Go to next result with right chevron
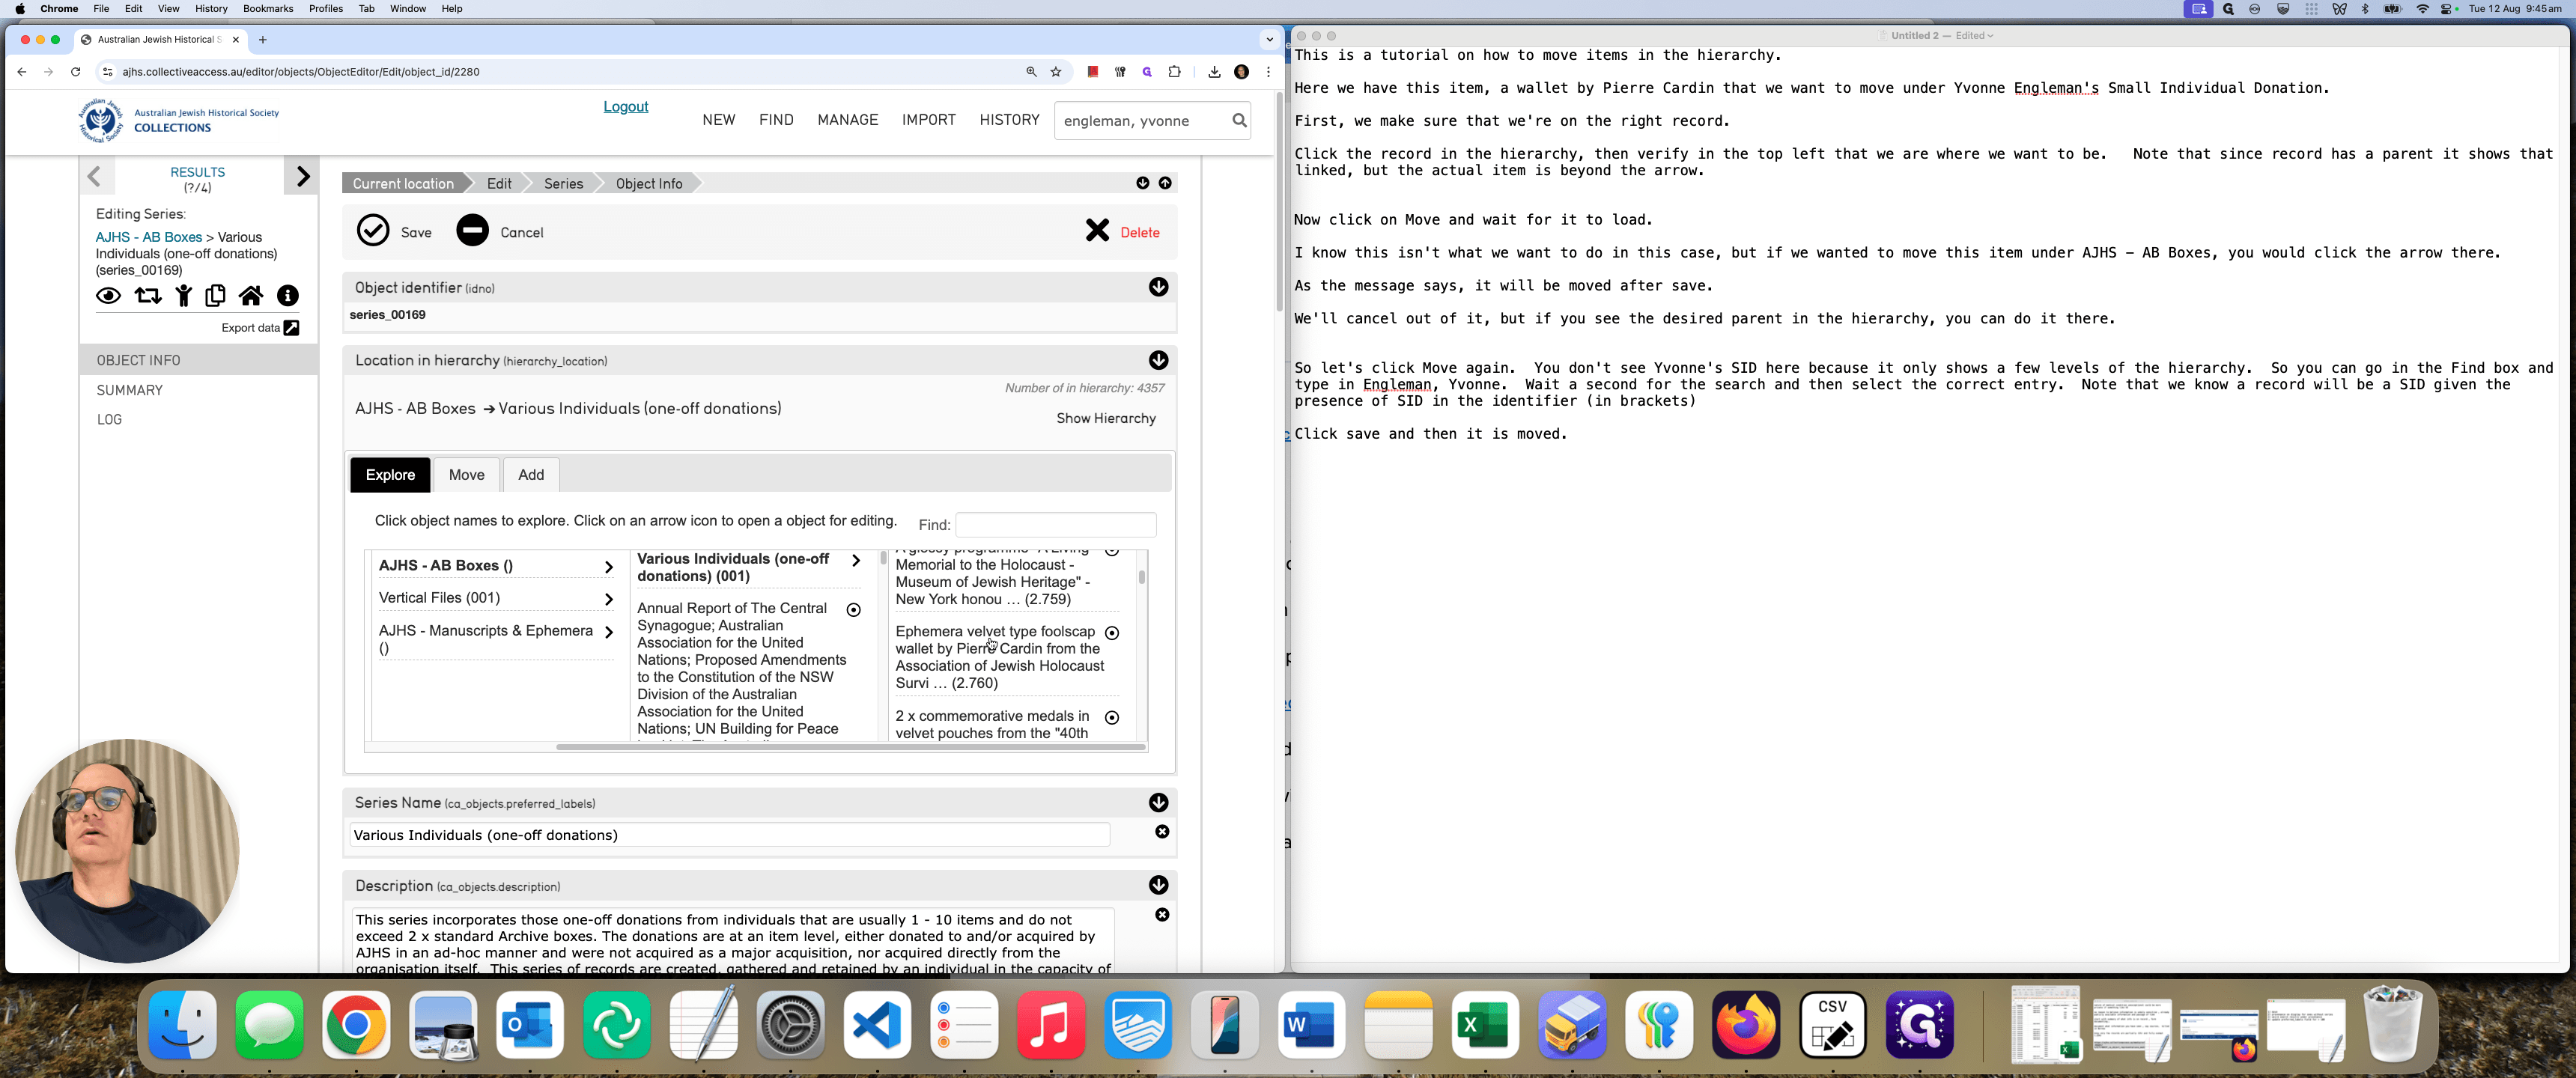This screenshot has height=1078, width=2576. (302, 177)
